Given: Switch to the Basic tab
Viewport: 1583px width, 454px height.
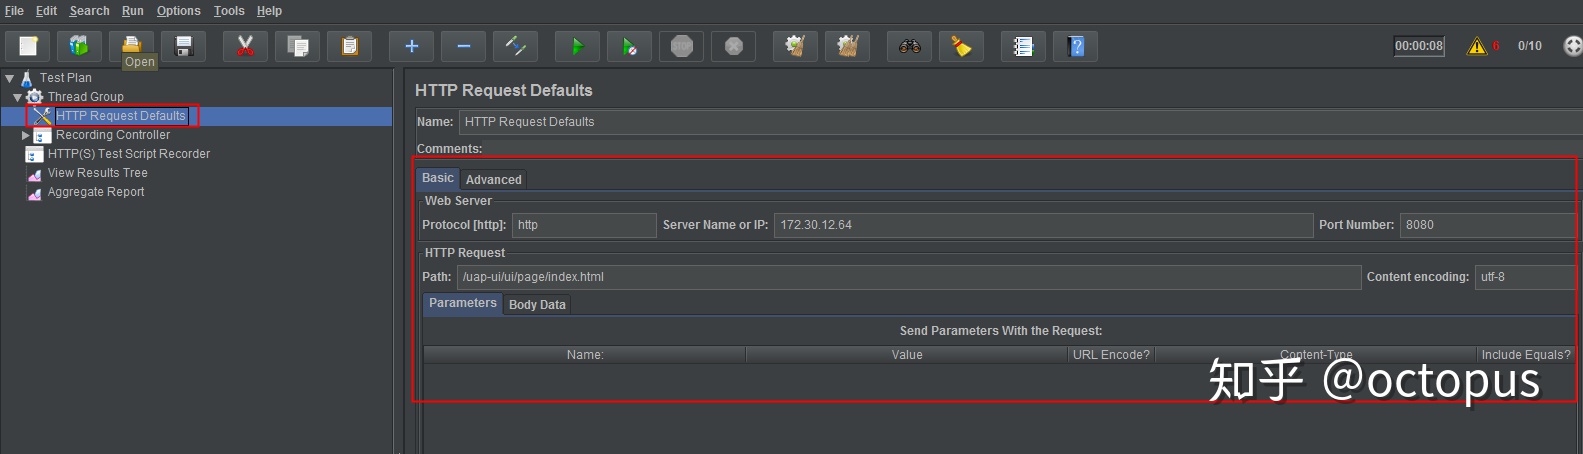Looking at the screenshot, I should (438, 178).
